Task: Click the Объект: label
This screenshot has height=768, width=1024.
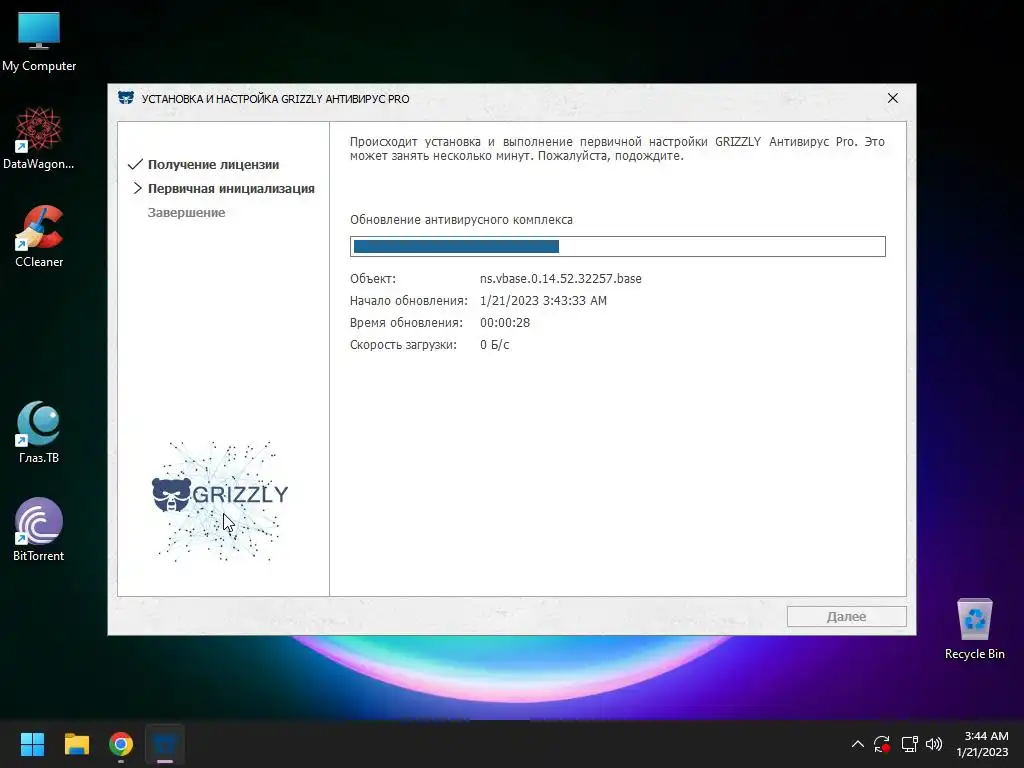Action: pyautogui.click(x=373, y=278)
